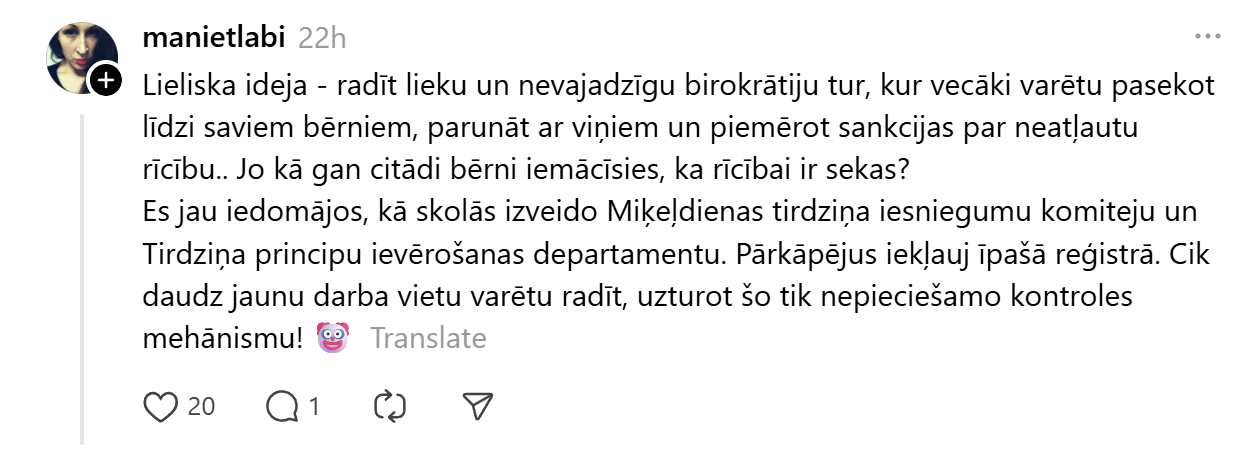Click the clown emoji ending the post
Viewport: 1256px width, 460px height.
(332, 338)
